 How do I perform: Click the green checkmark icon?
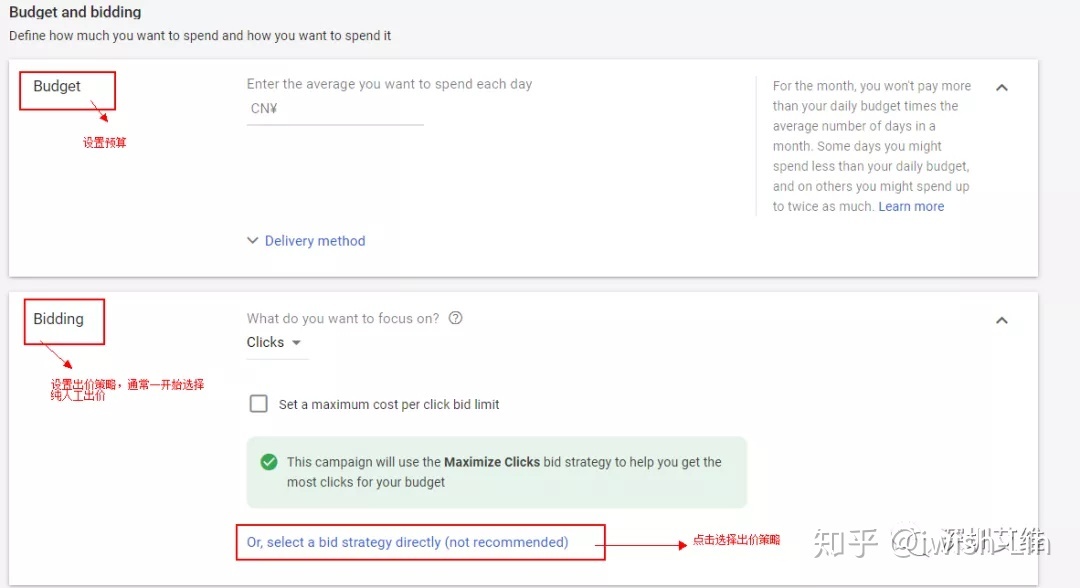[269, 462]
